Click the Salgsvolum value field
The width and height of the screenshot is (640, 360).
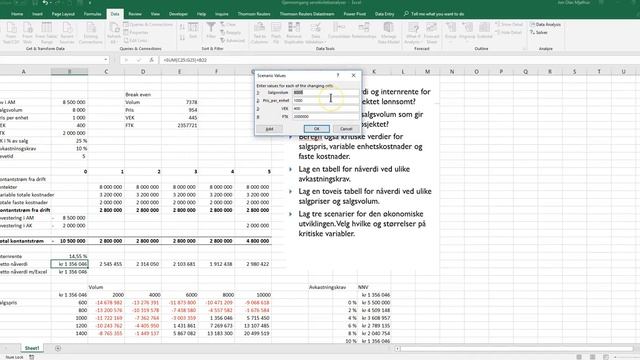[x=325, y=93]
